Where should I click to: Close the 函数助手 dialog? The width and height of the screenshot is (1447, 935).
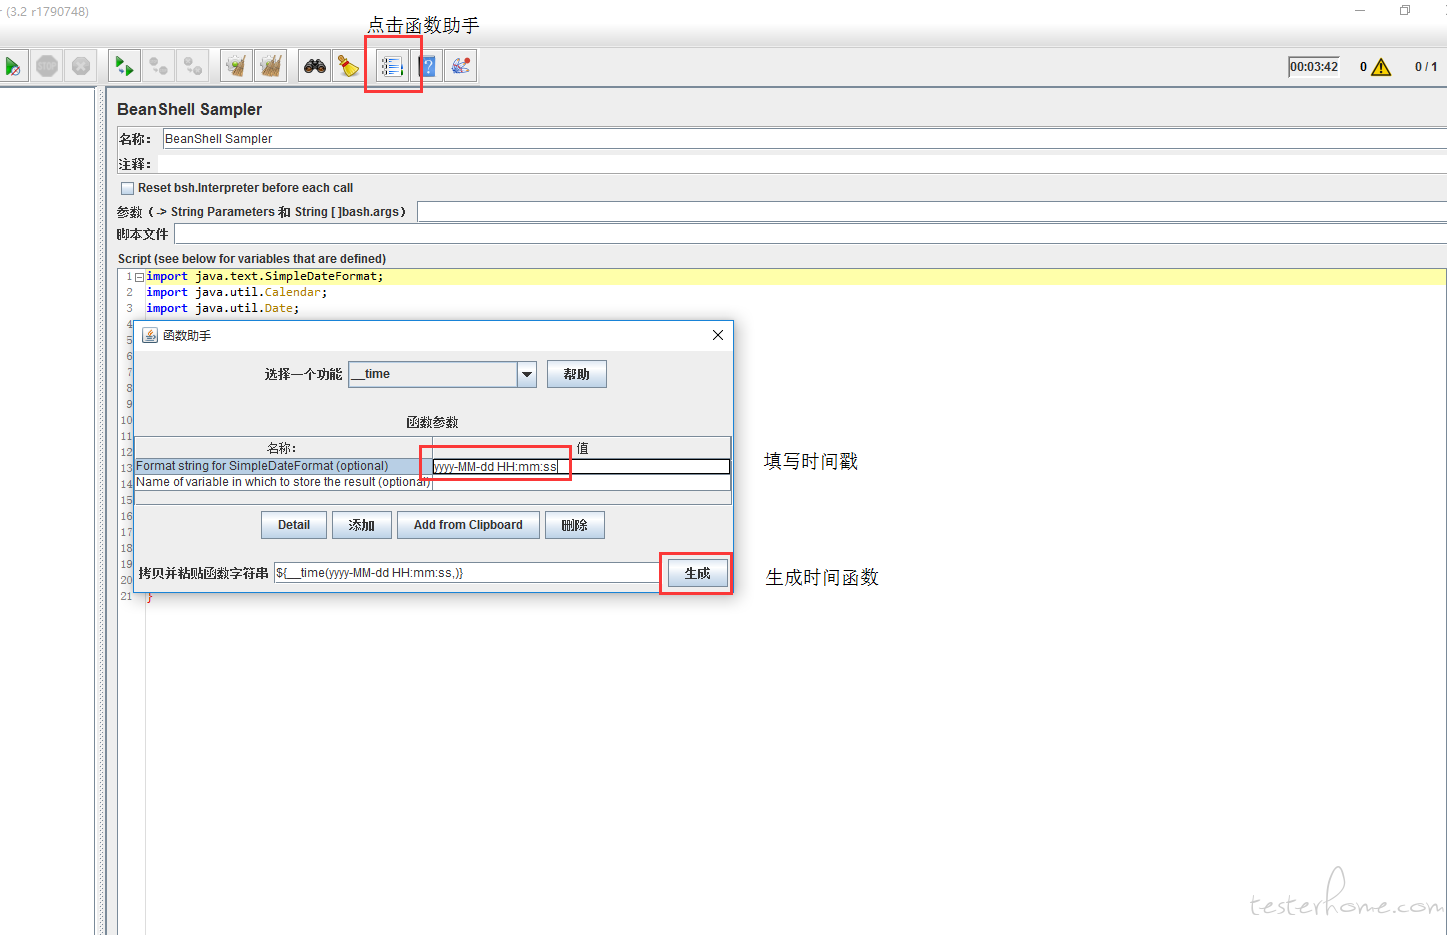coord(717,335)
